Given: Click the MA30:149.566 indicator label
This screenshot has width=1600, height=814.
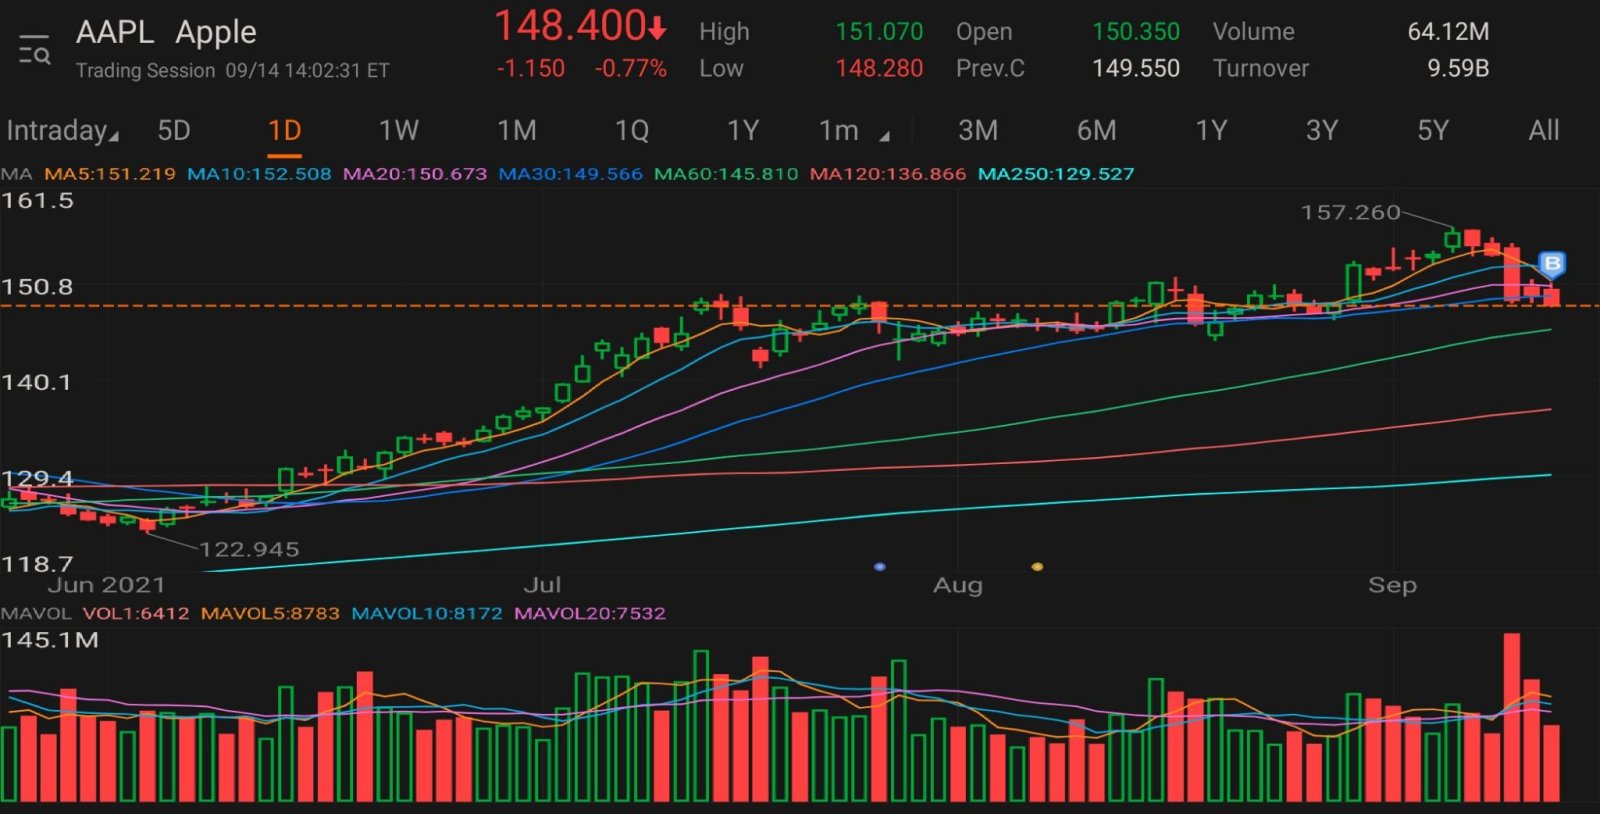Looking at the screenshot, I should tap(571, 174).
